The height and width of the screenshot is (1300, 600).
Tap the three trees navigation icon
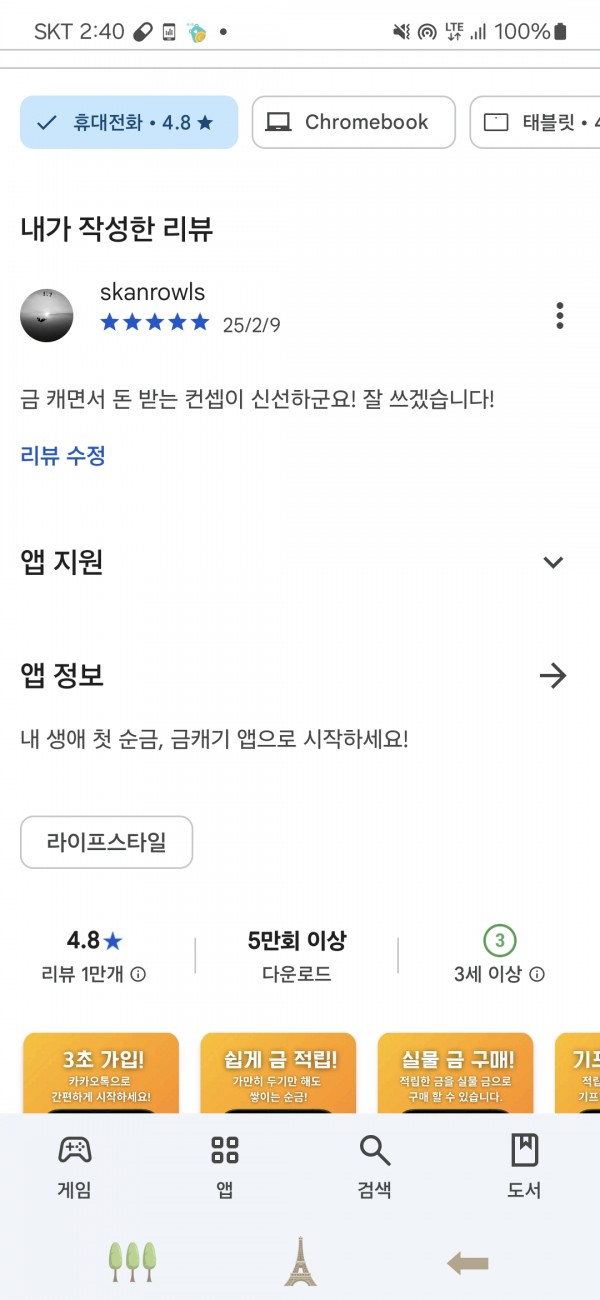point(133,1262)
